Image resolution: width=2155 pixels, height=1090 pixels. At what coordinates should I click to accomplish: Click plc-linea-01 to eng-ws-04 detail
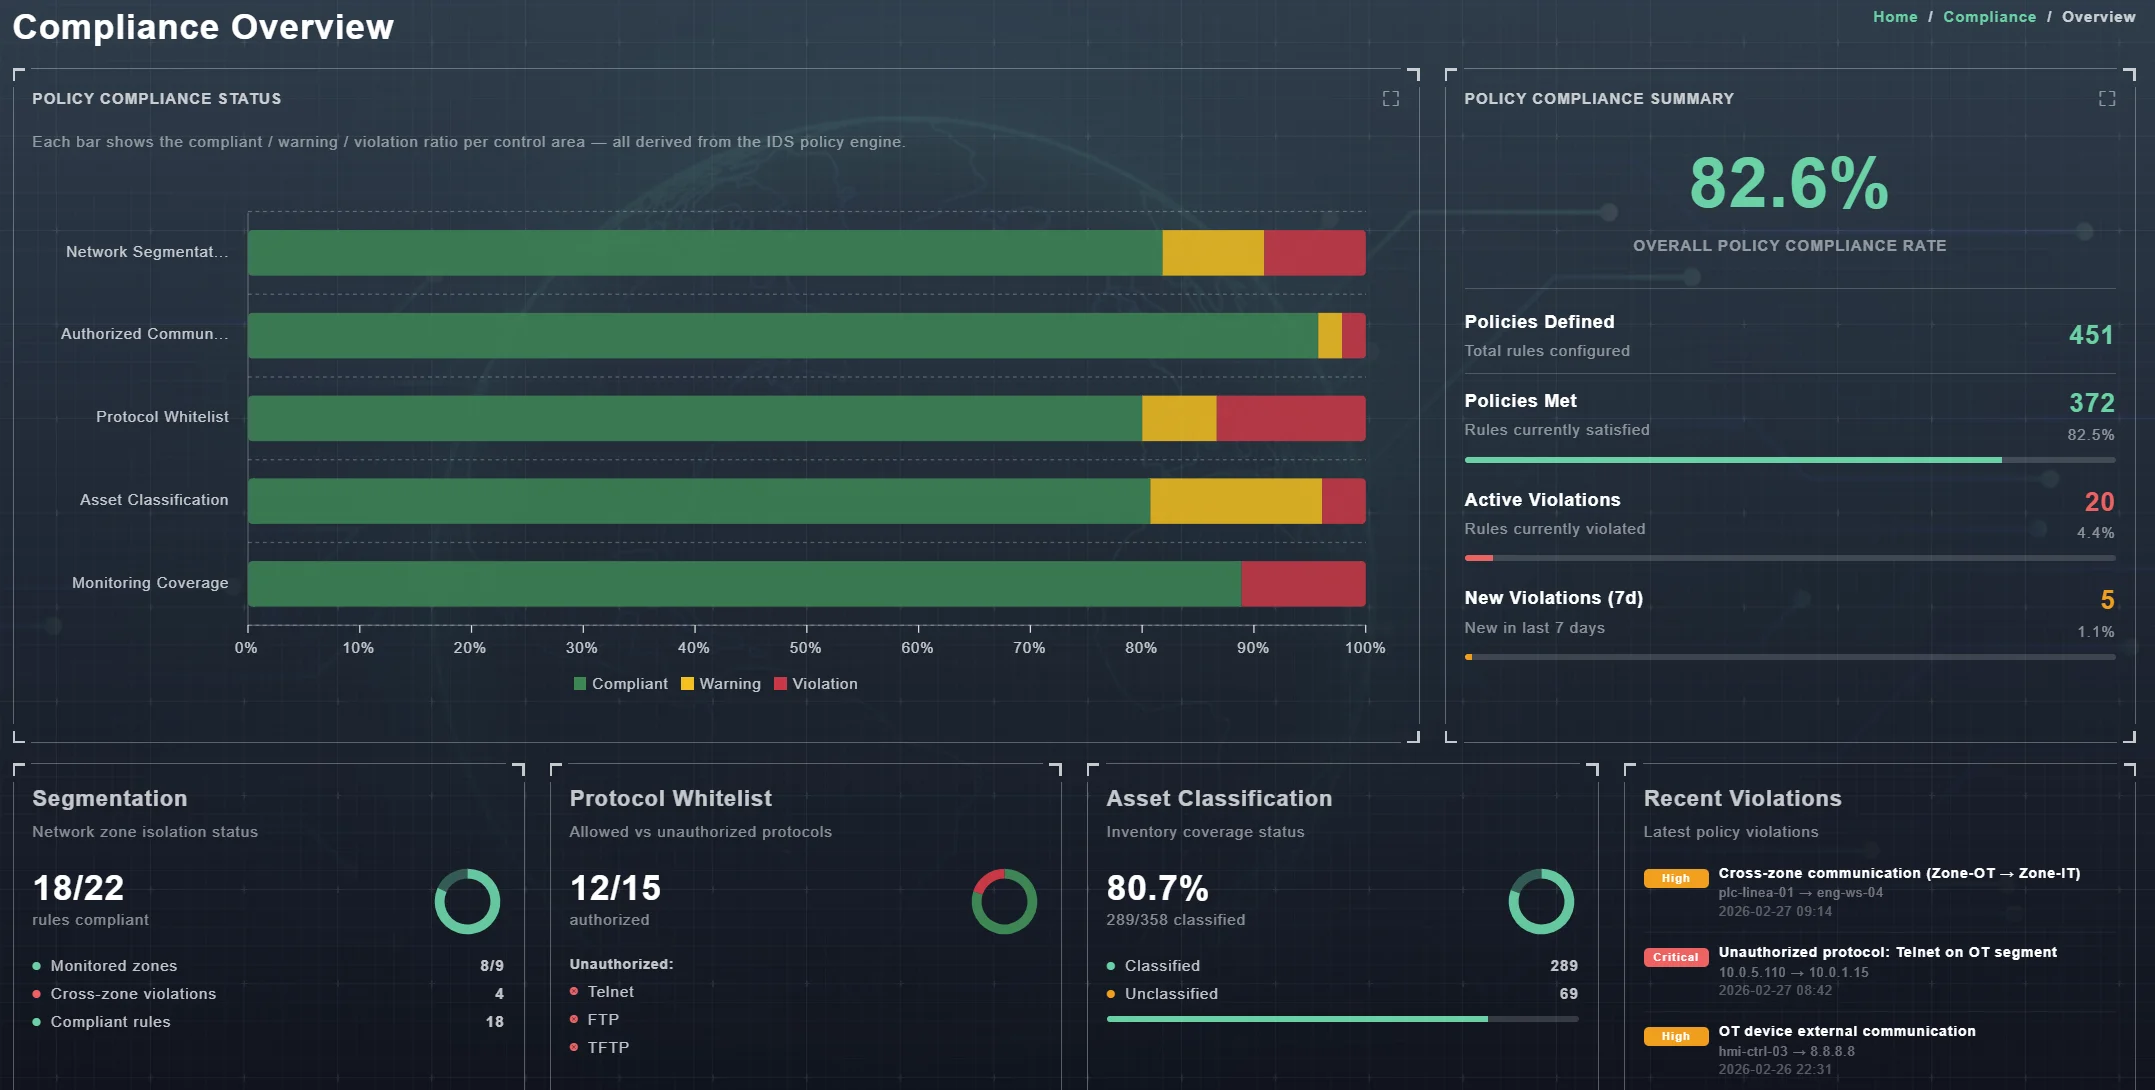(x=1800, y=893)
